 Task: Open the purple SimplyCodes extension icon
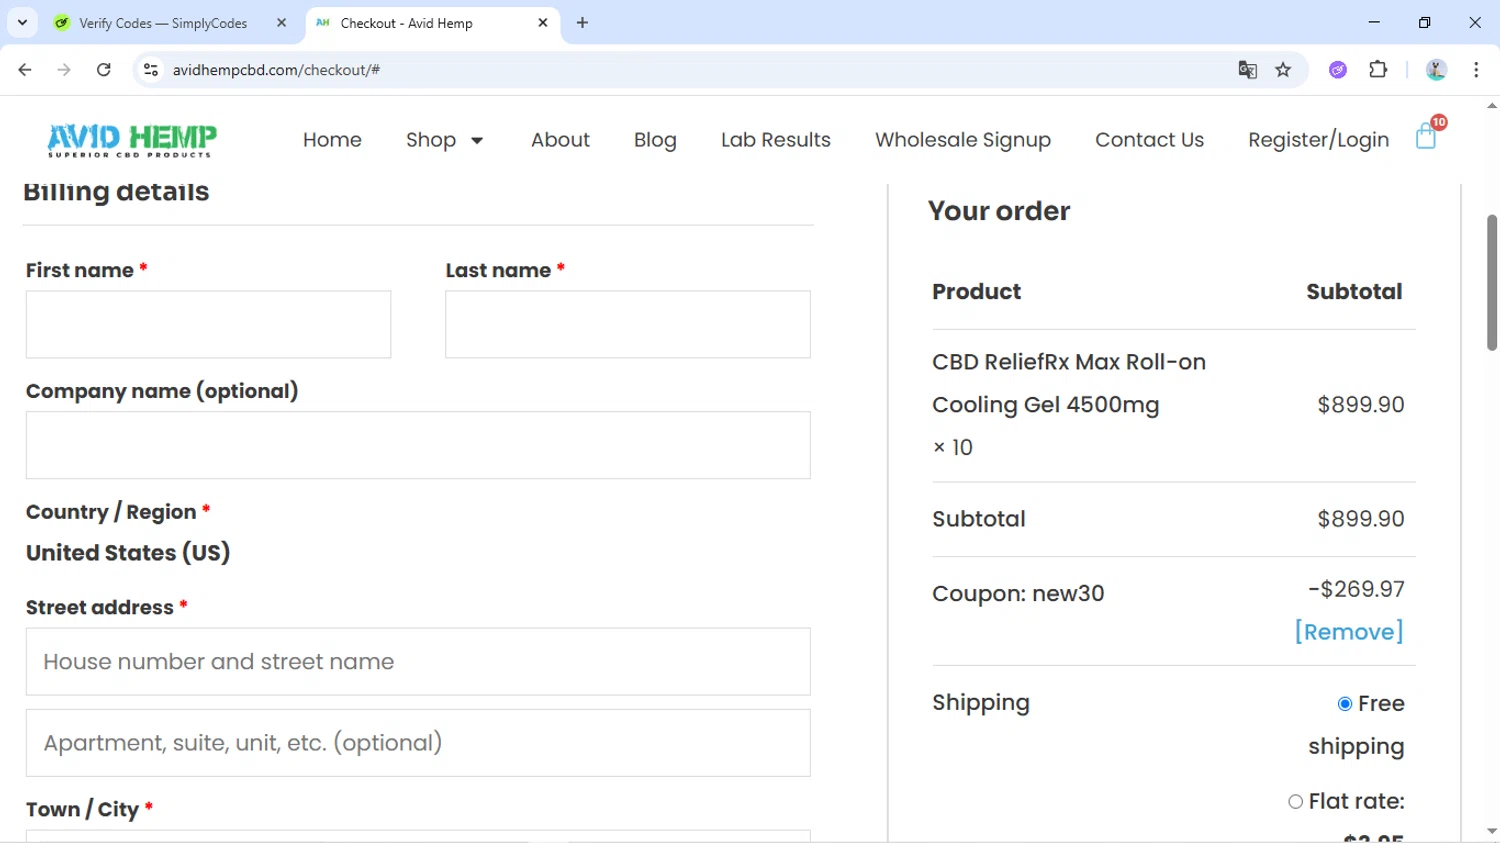(x=1338, y=70)
